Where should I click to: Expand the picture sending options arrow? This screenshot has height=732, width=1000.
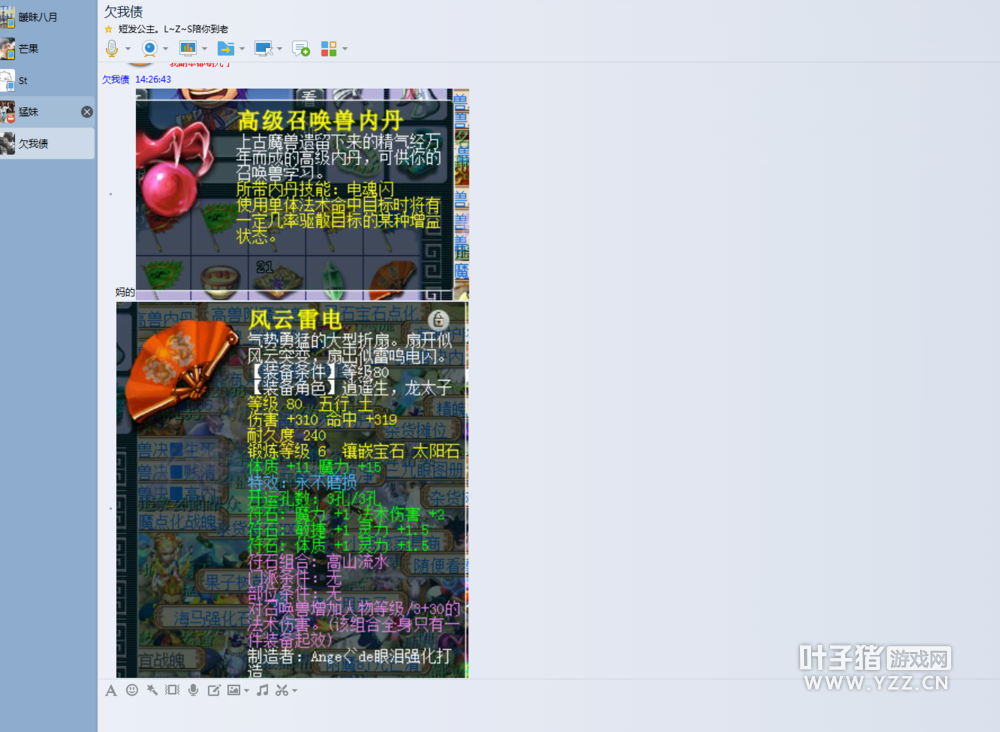click(247, 691)
